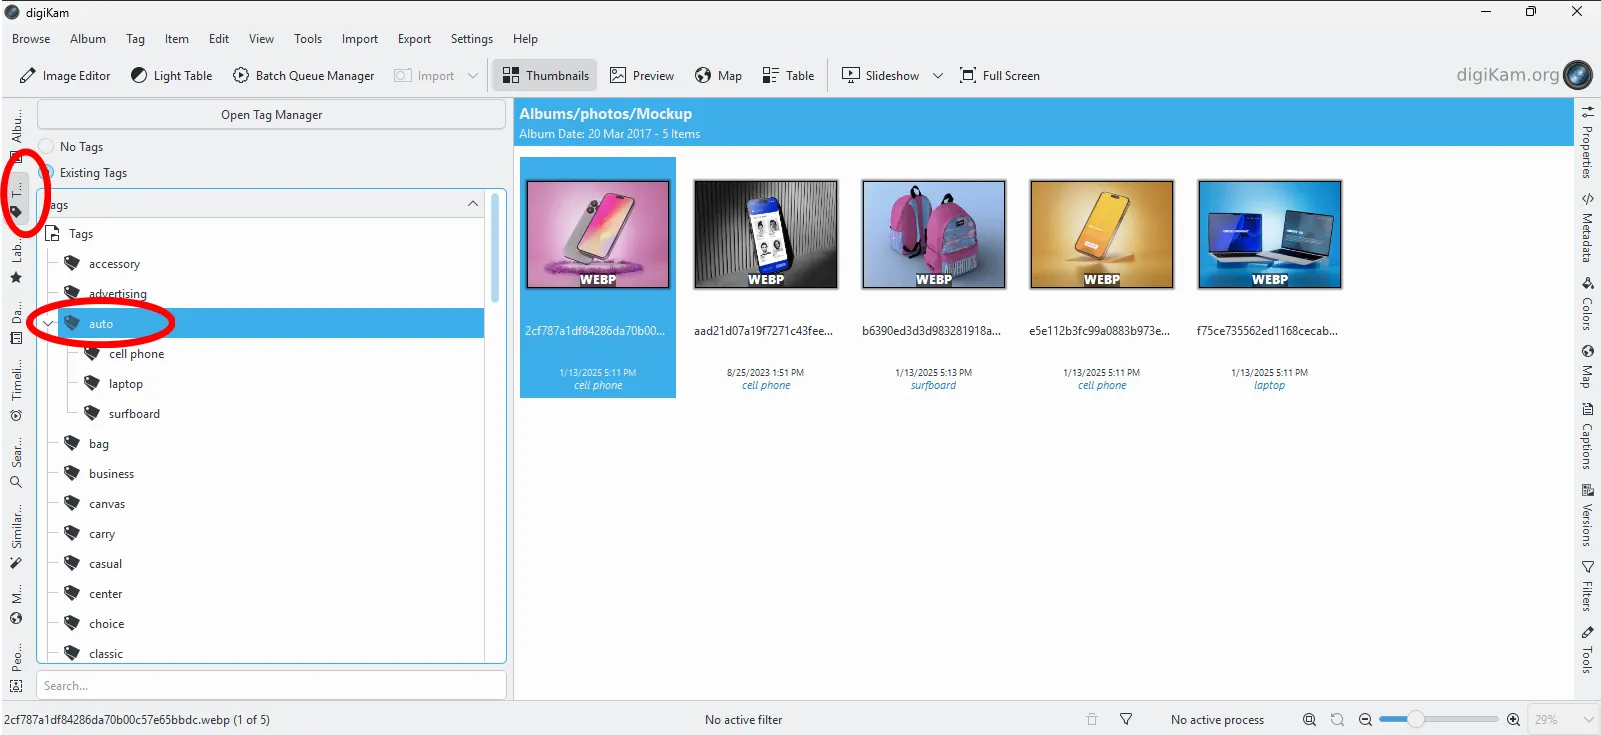Select the bag tag

click(98, 444)
